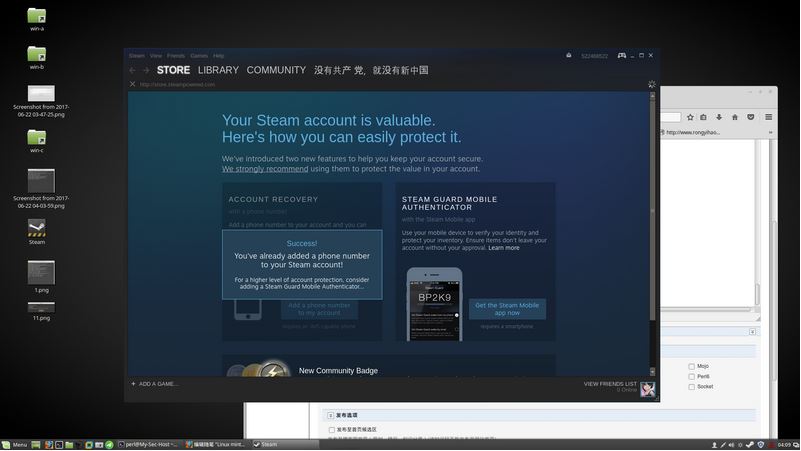Open VIEW FRIENDS LIST
Screen dimensions: 801x451
tap(610, 384)
